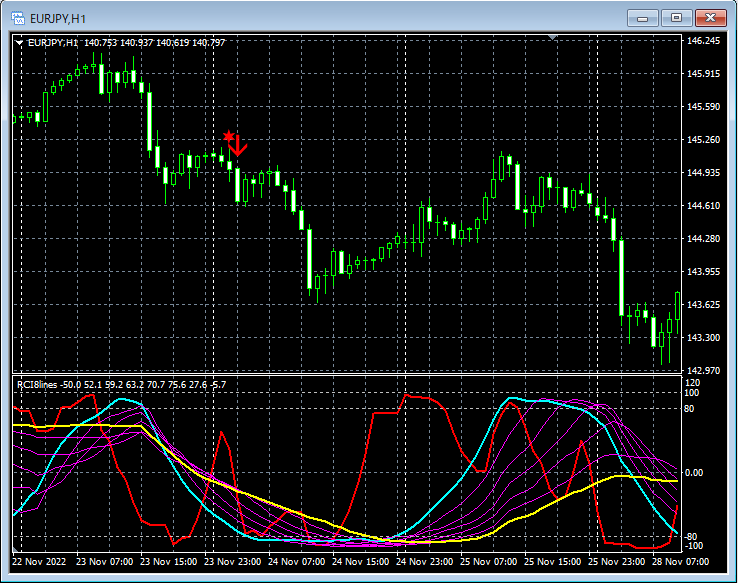Click the 23 Nov 23:00 time label
This screenshot has height=583, width=739.
tap(232, 562)
